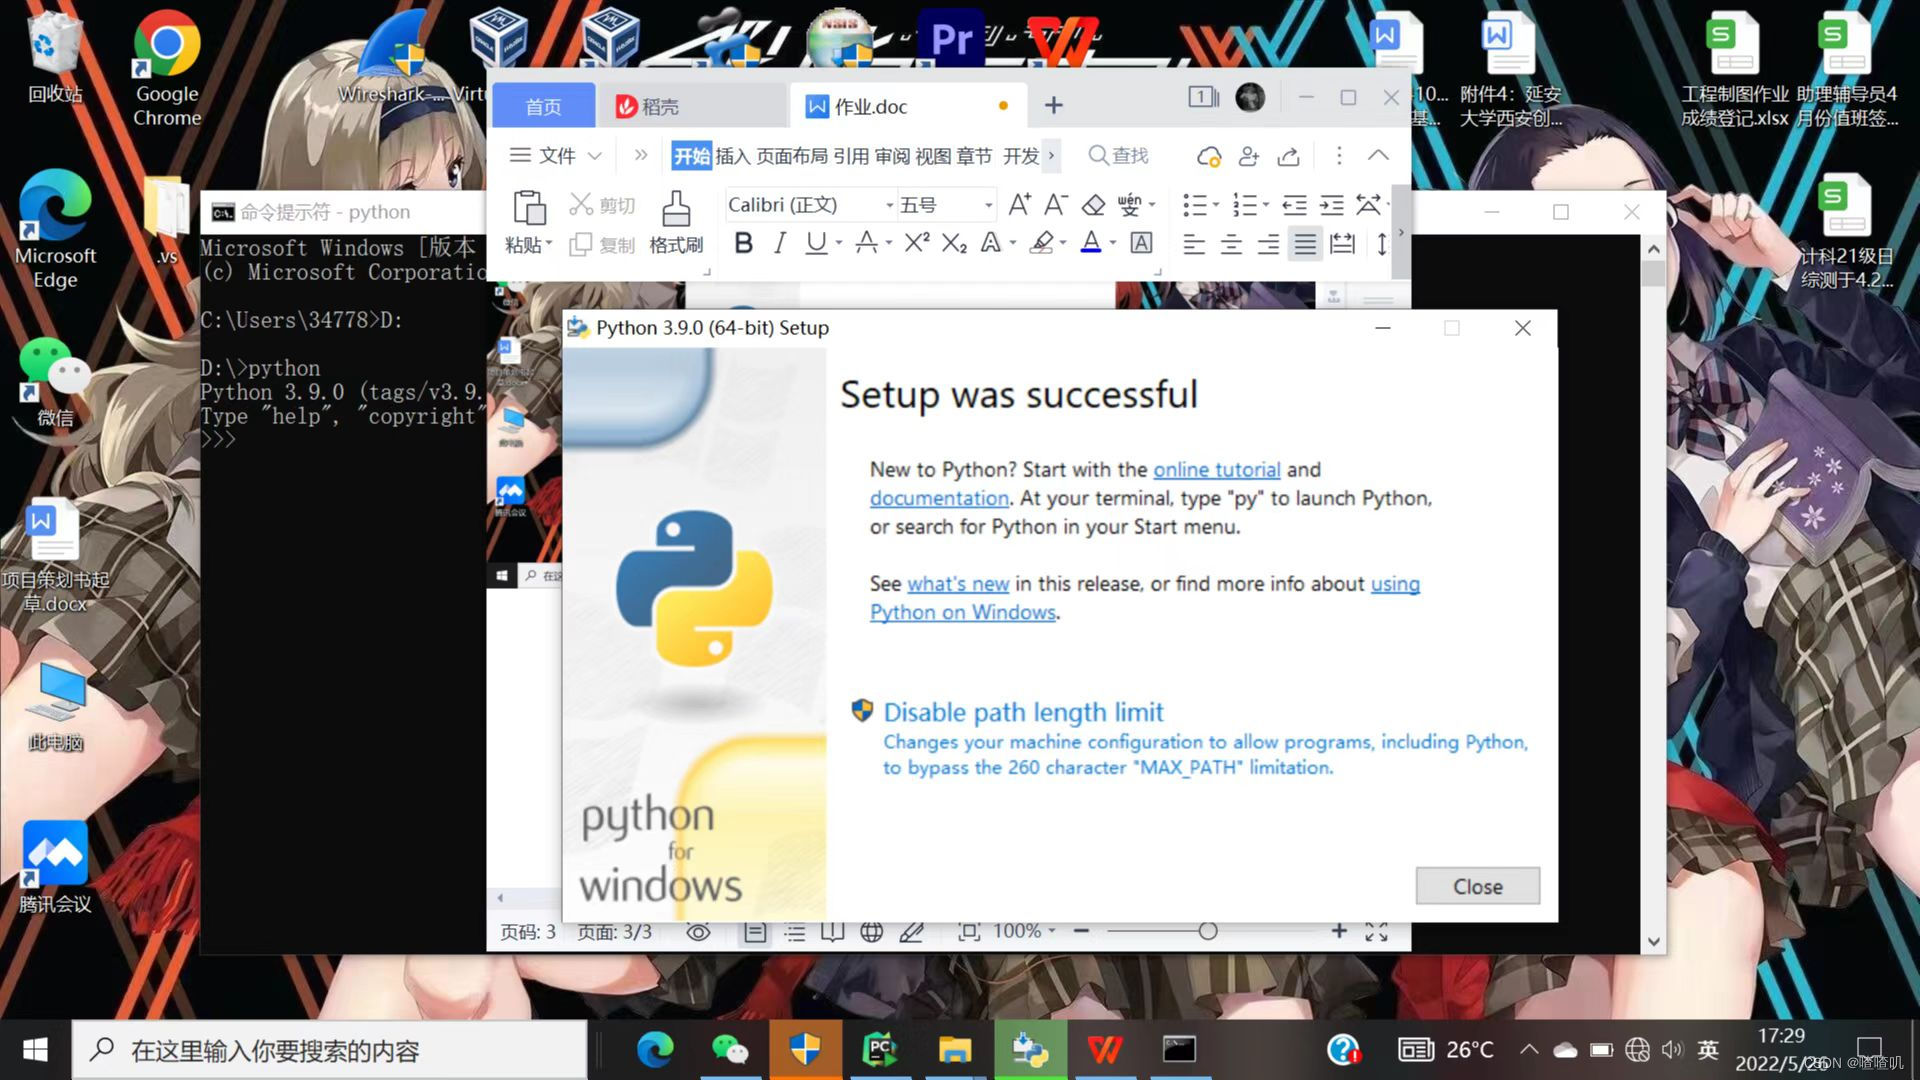Click Close in Python Setup dialog
1920x1080 pixels.
tap(1477, 886)
